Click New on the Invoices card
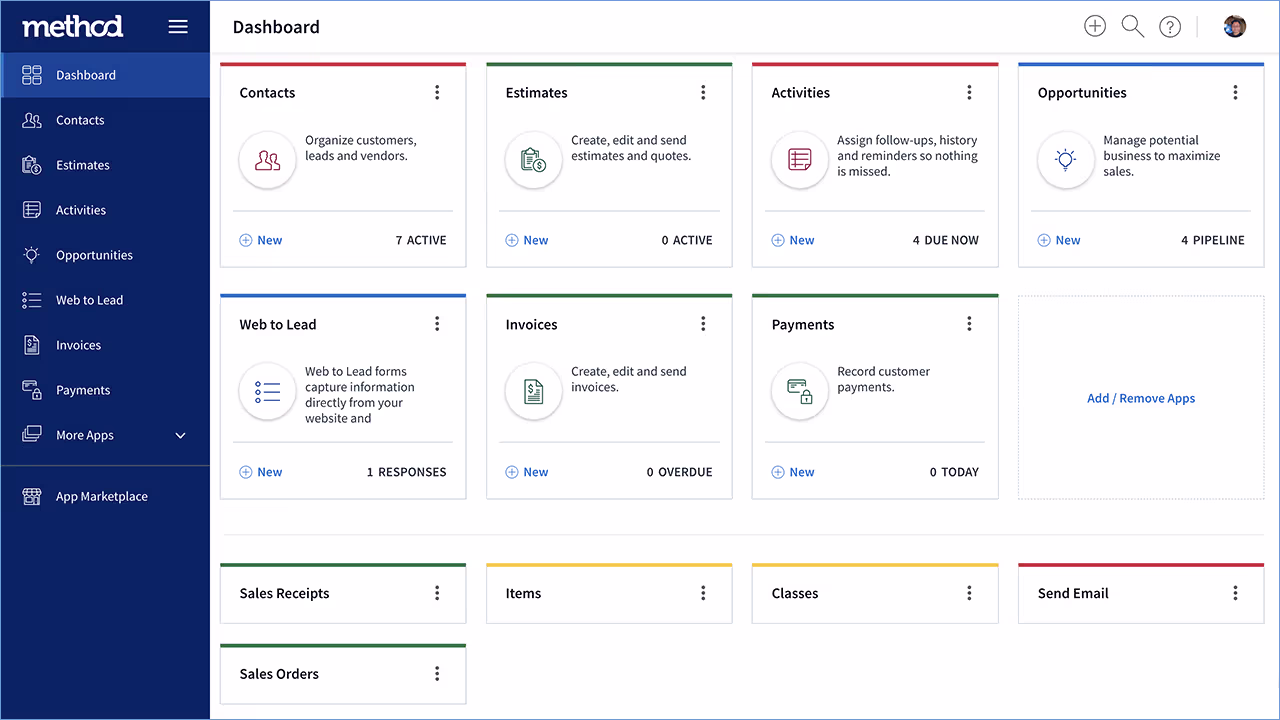The width and height of the screenshot is (1280, 720). pyautogui.click(x=527, y=471)
